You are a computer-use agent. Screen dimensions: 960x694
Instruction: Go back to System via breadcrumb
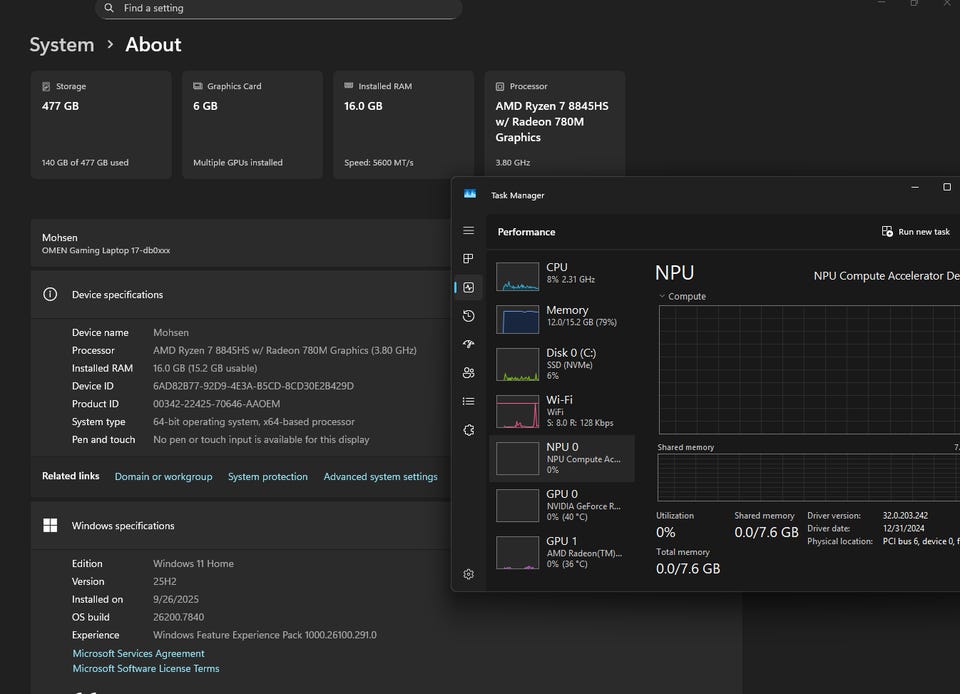(62, 45)
